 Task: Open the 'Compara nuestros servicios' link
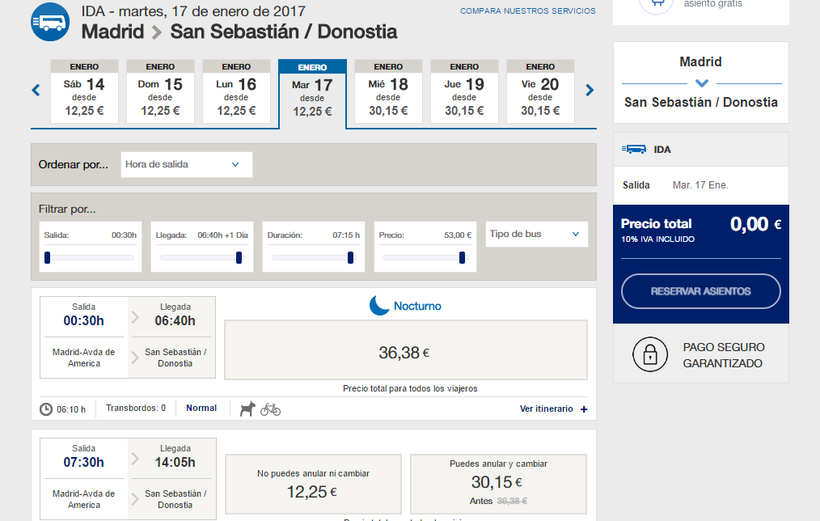tap(527, 11)
